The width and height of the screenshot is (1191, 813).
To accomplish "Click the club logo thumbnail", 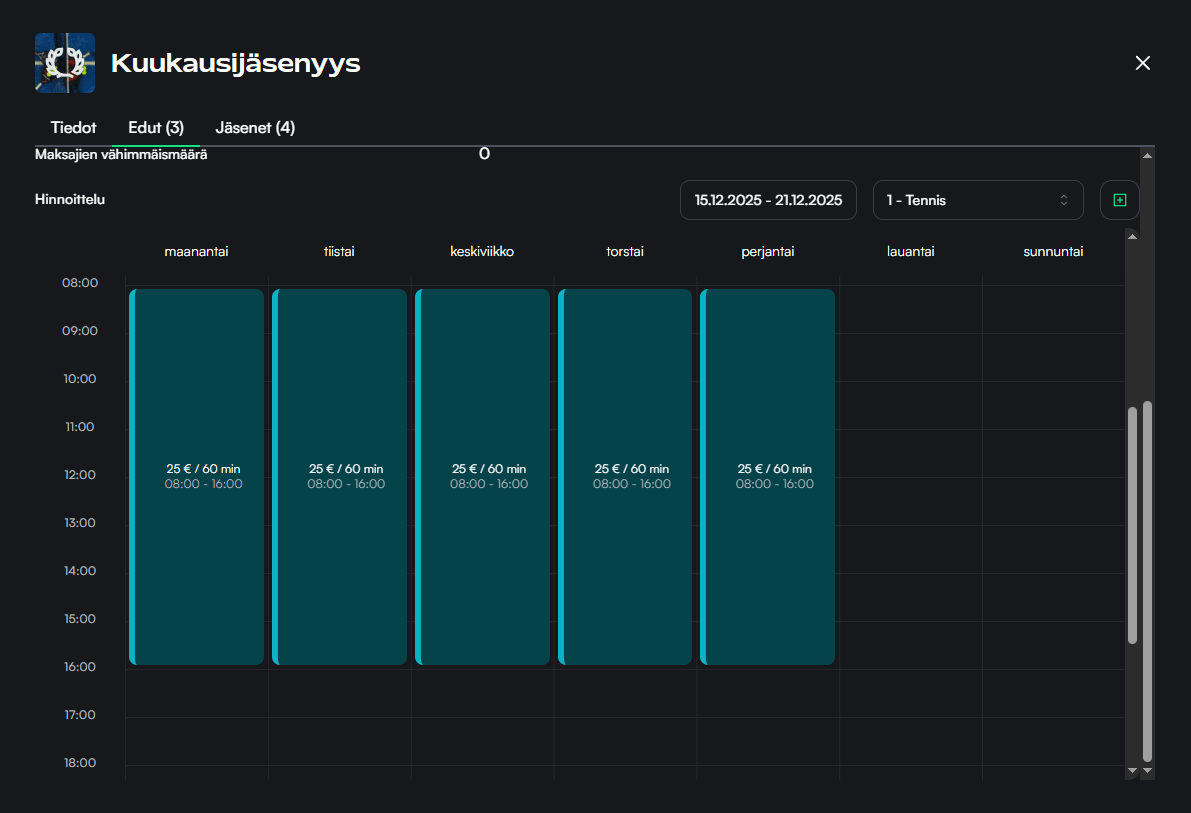I will pyautogui.click(x=65, y=63).
